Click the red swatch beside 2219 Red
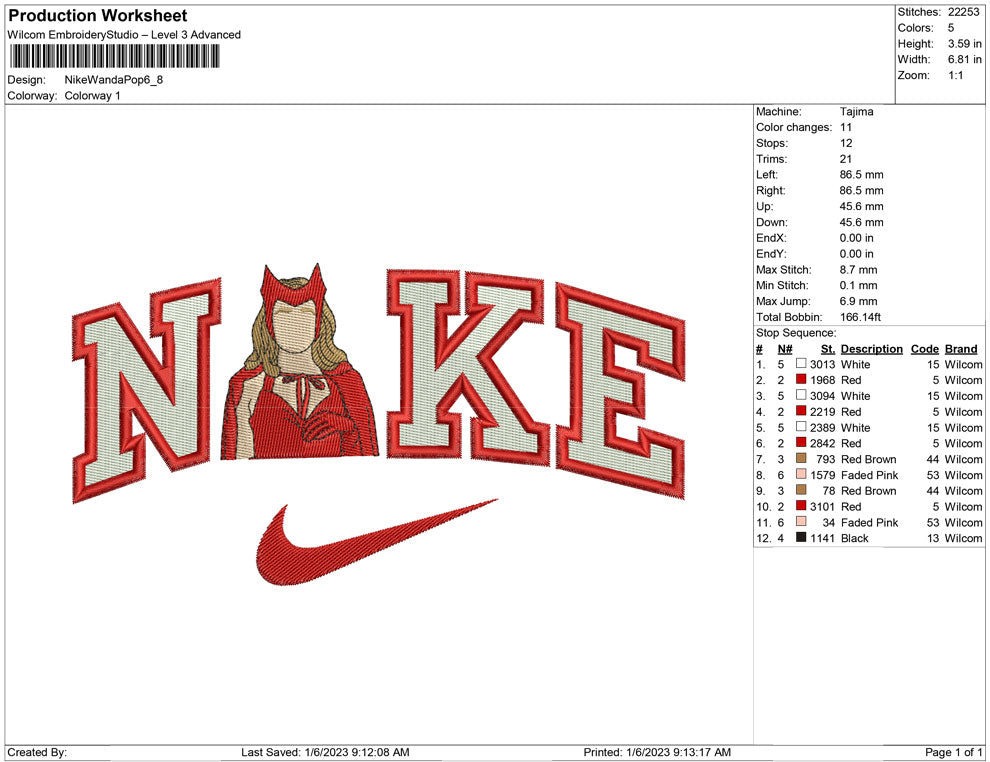 pos(801,411)
